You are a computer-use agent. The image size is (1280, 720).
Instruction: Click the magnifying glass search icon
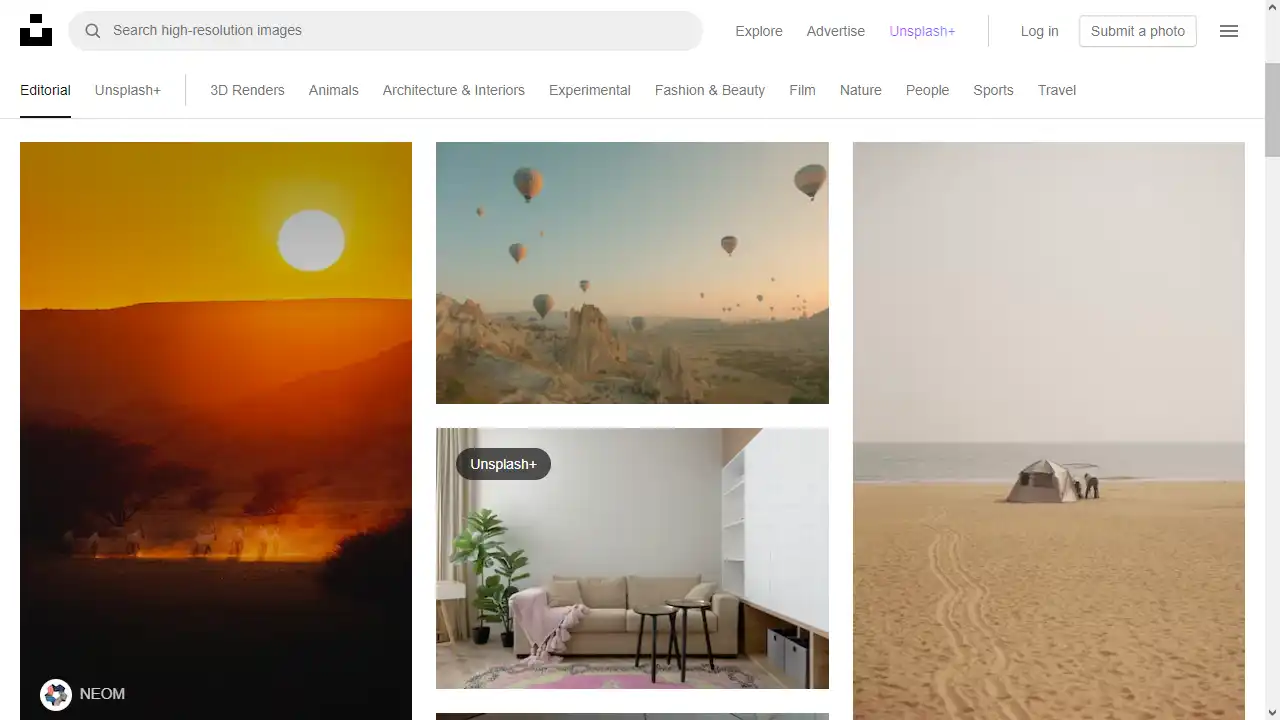pos(92,30)
